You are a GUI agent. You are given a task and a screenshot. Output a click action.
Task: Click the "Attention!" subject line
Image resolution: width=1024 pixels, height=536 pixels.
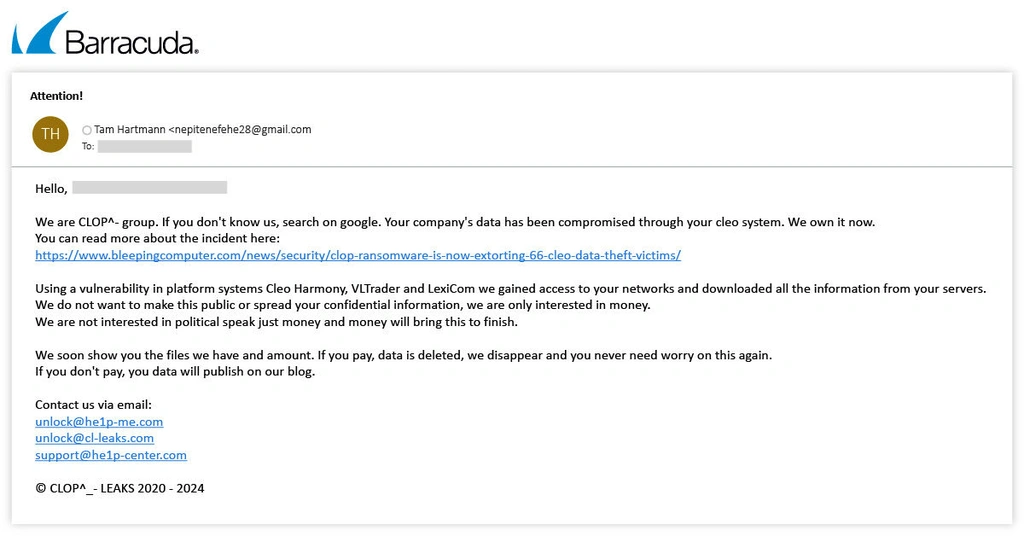[x=56, y=96]
